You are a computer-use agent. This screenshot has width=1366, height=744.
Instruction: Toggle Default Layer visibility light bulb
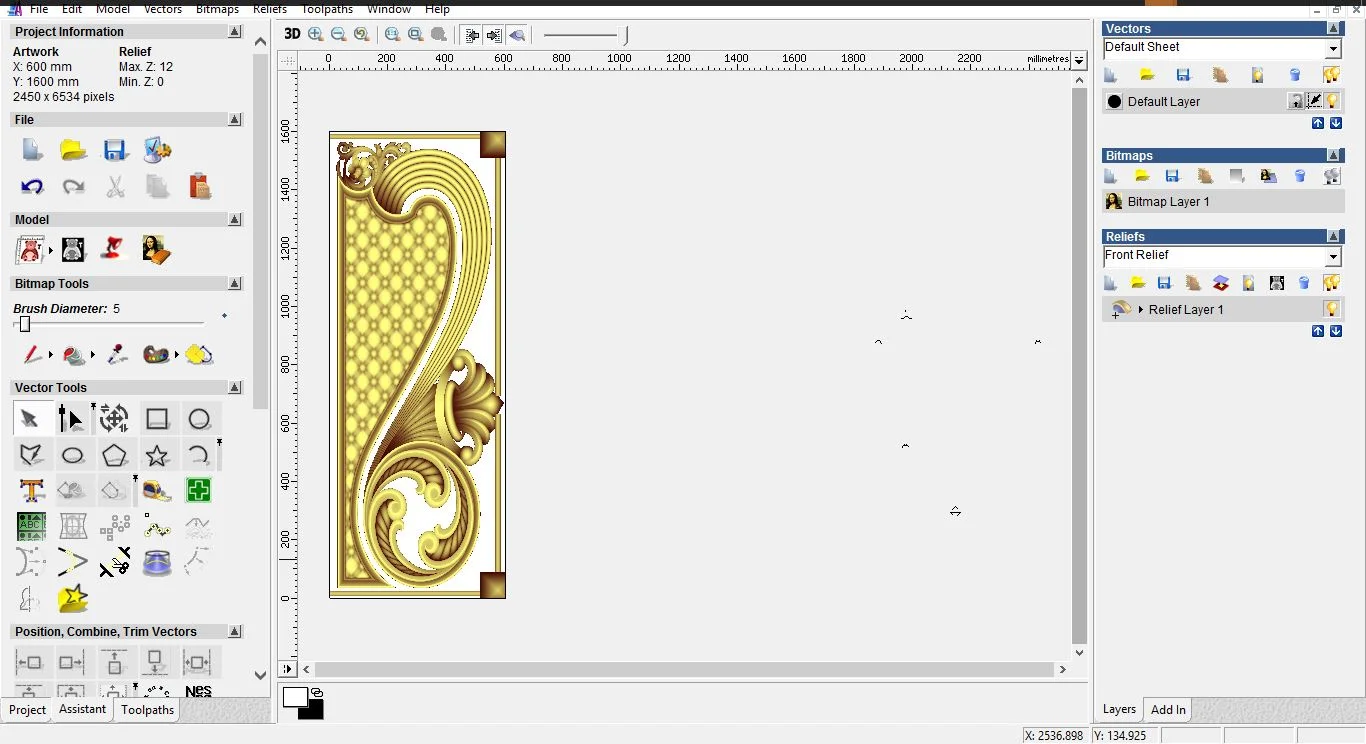click(x=1332, y=101)
